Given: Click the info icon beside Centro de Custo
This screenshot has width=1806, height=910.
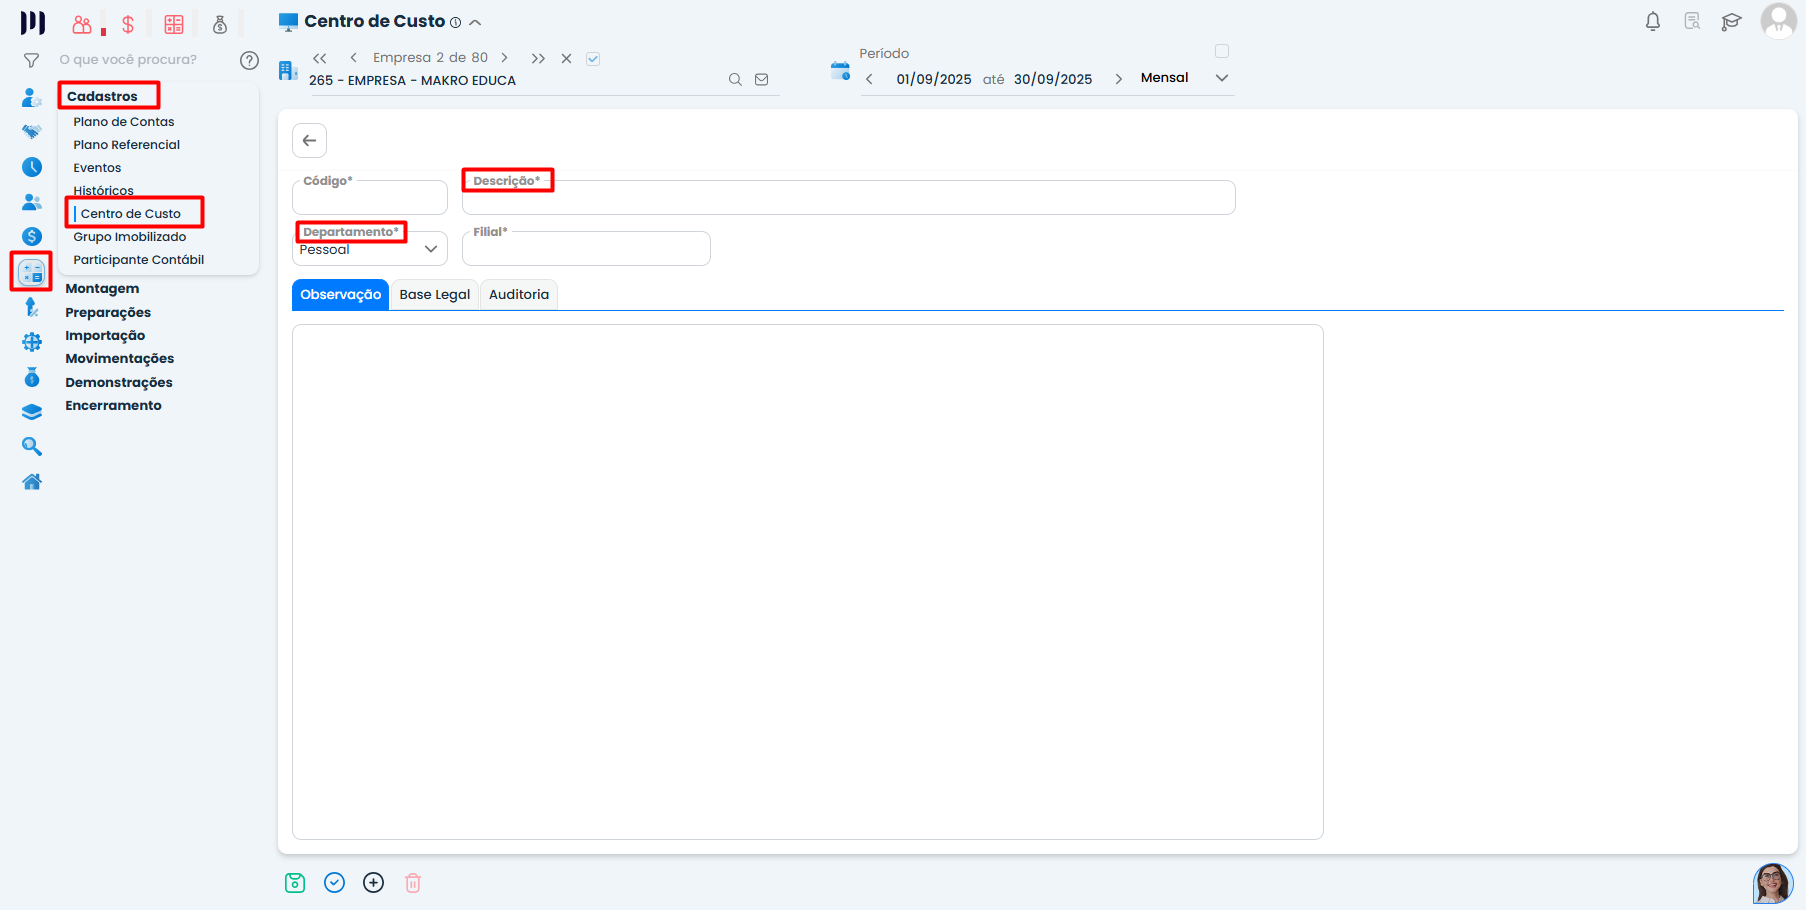Looking at the screenshot, I should (x=456, y=23).
